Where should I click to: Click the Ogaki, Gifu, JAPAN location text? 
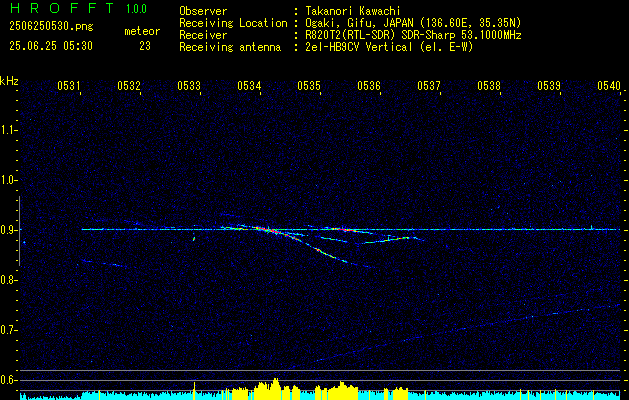[x=412, y=23]
